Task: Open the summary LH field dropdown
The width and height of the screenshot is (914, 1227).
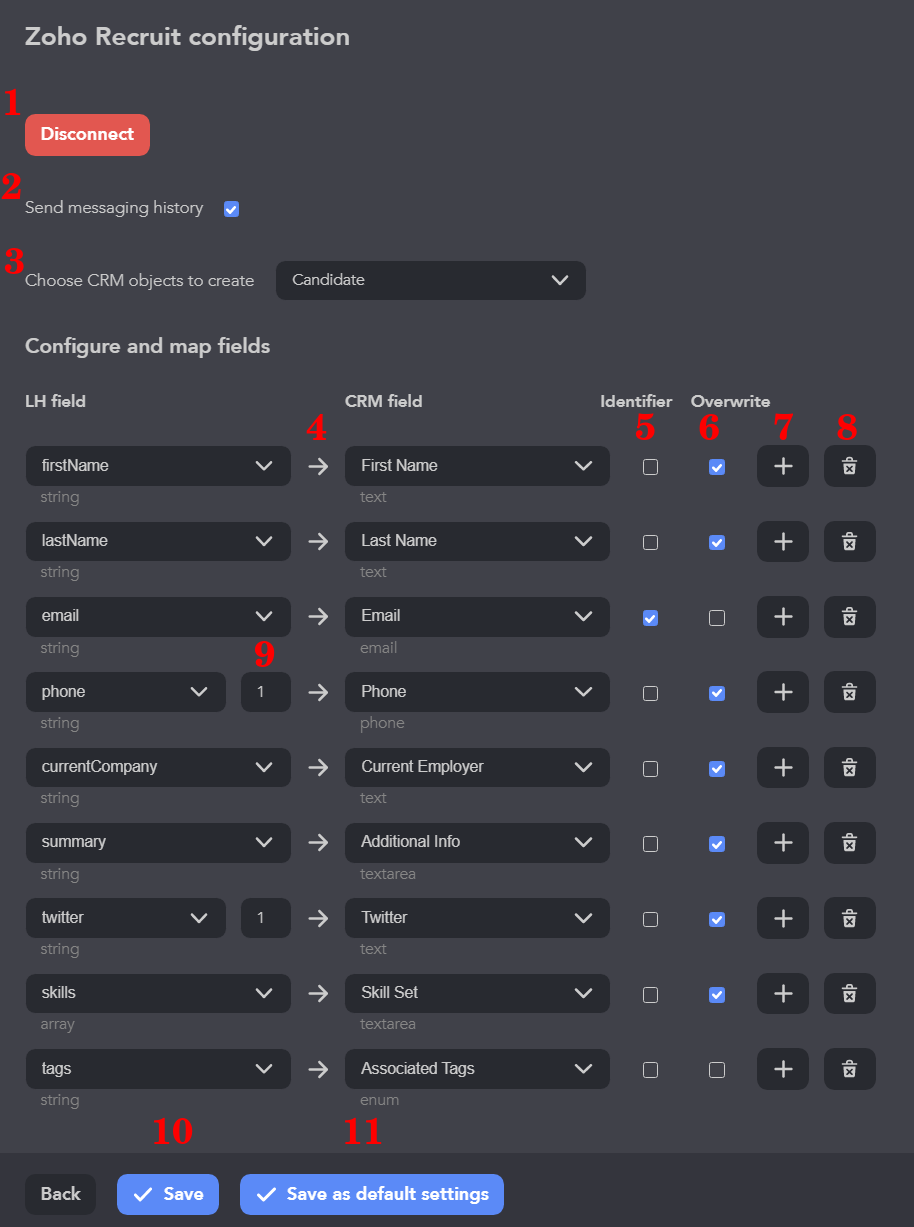Action: coord(158,843)
